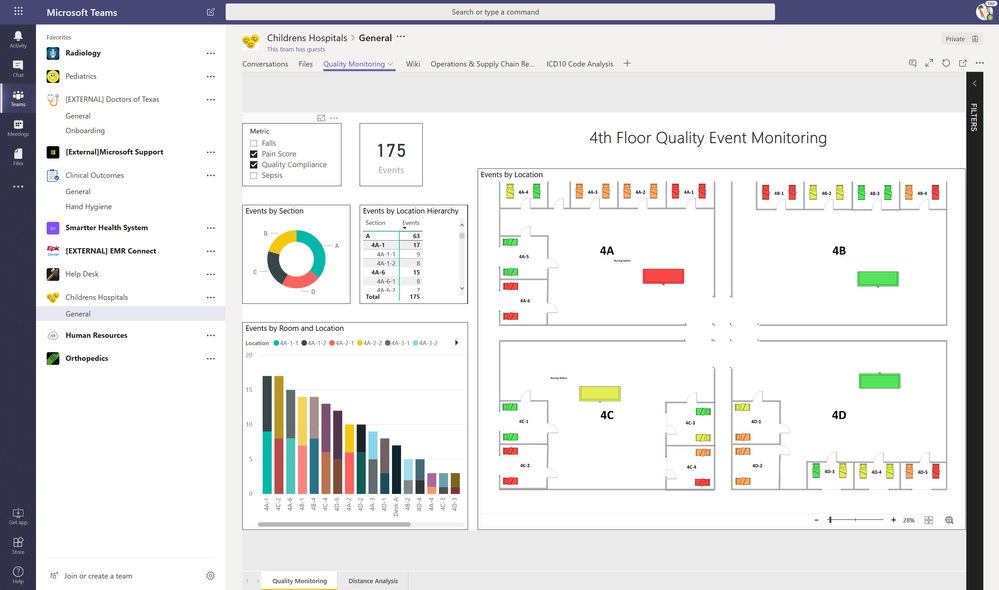Select the yellow block in section 4C
The width and height of the screenshot is (999, 590).
coord(600,394)
